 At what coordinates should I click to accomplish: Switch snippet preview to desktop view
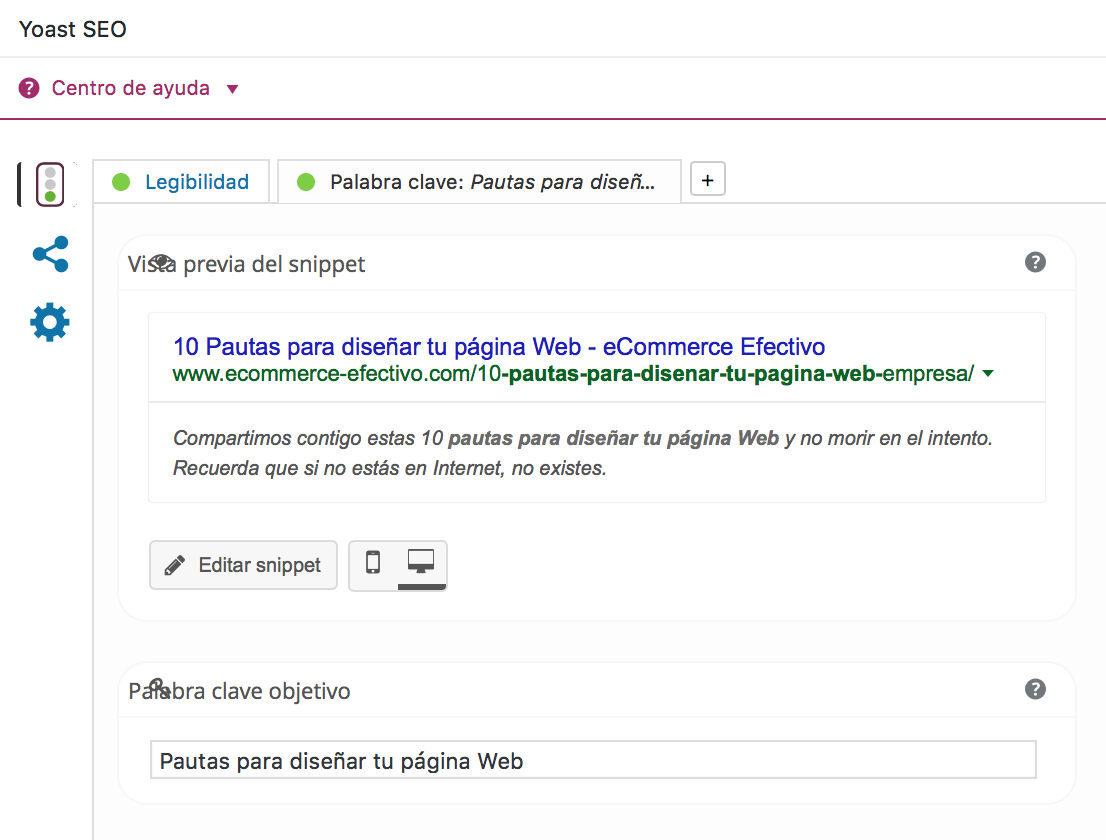click(x=421, y=564)
